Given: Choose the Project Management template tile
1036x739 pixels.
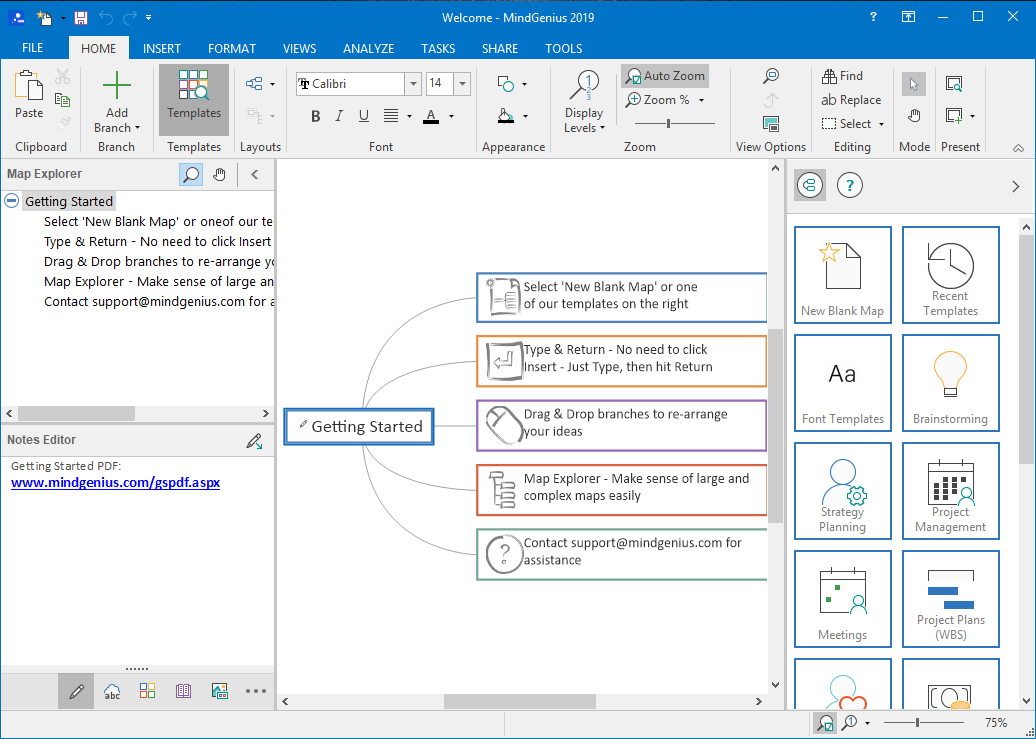Looking at the screenshot, I should click(x=950, y=490).
